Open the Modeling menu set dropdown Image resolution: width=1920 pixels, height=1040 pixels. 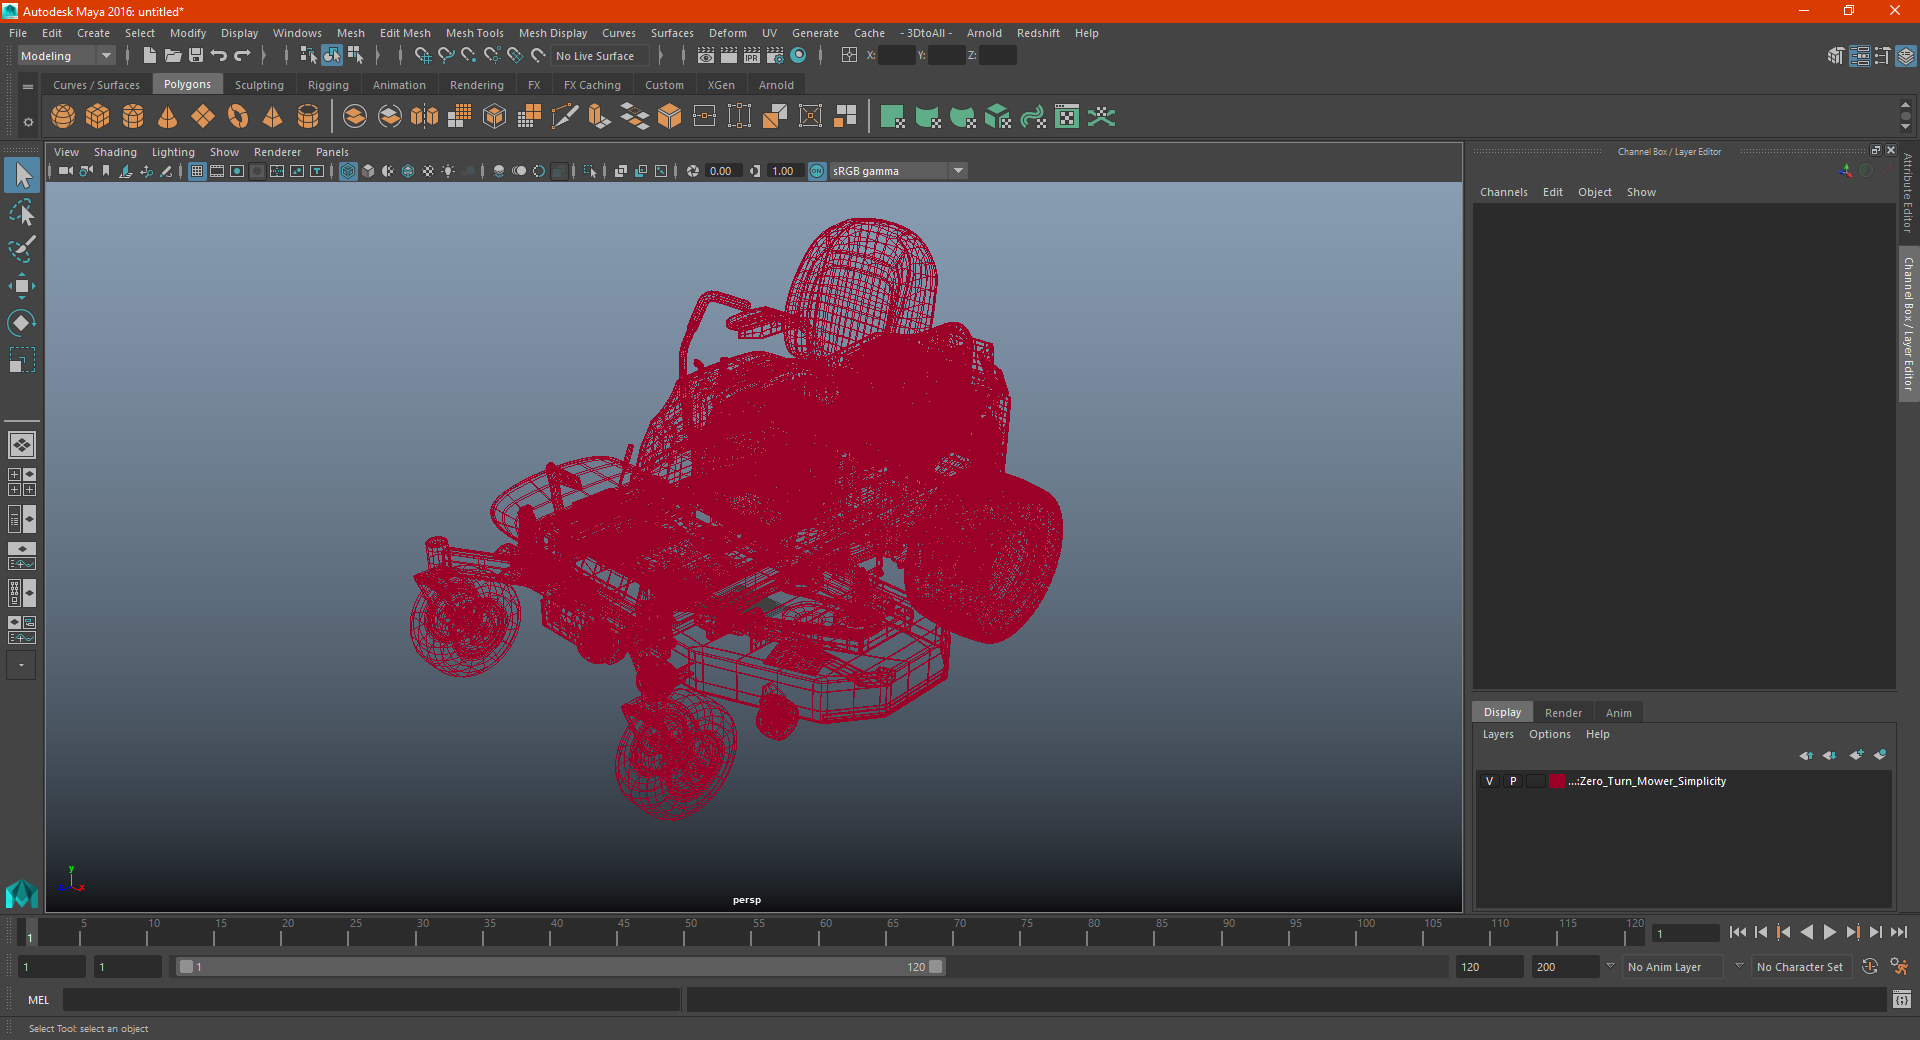tap(67, 56)
